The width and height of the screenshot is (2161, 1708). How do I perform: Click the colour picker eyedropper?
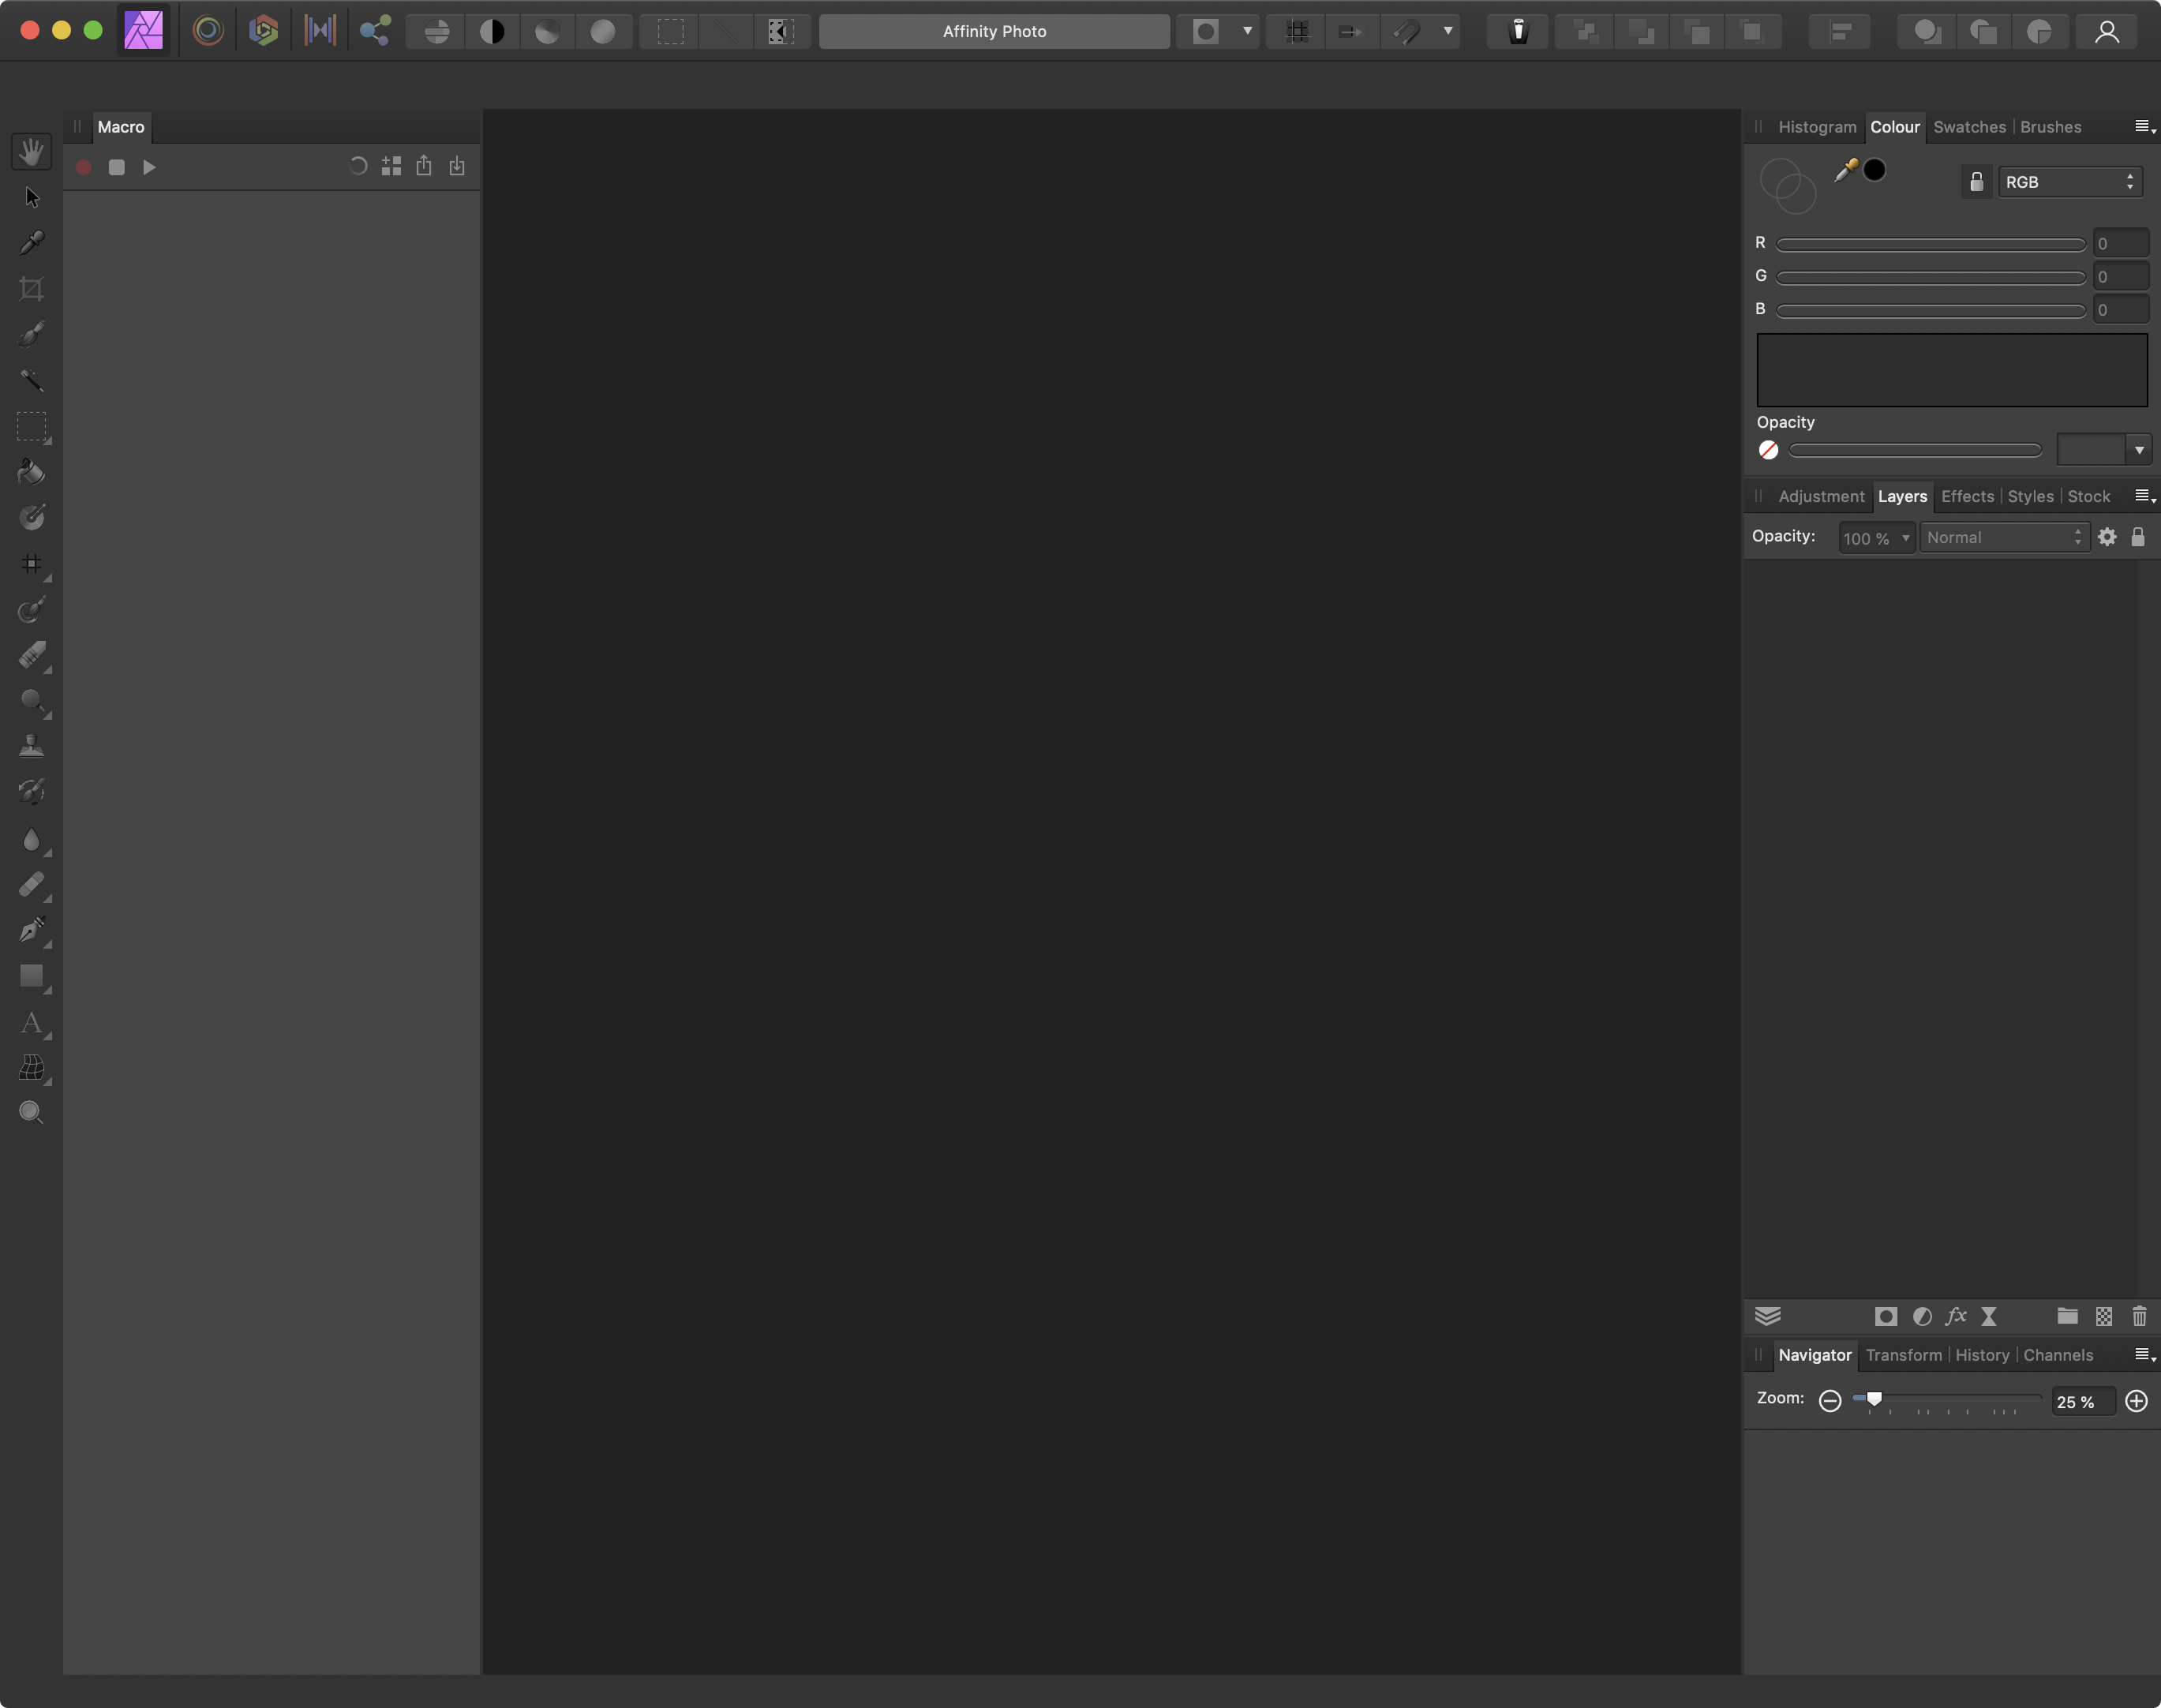pos(1845,171)
